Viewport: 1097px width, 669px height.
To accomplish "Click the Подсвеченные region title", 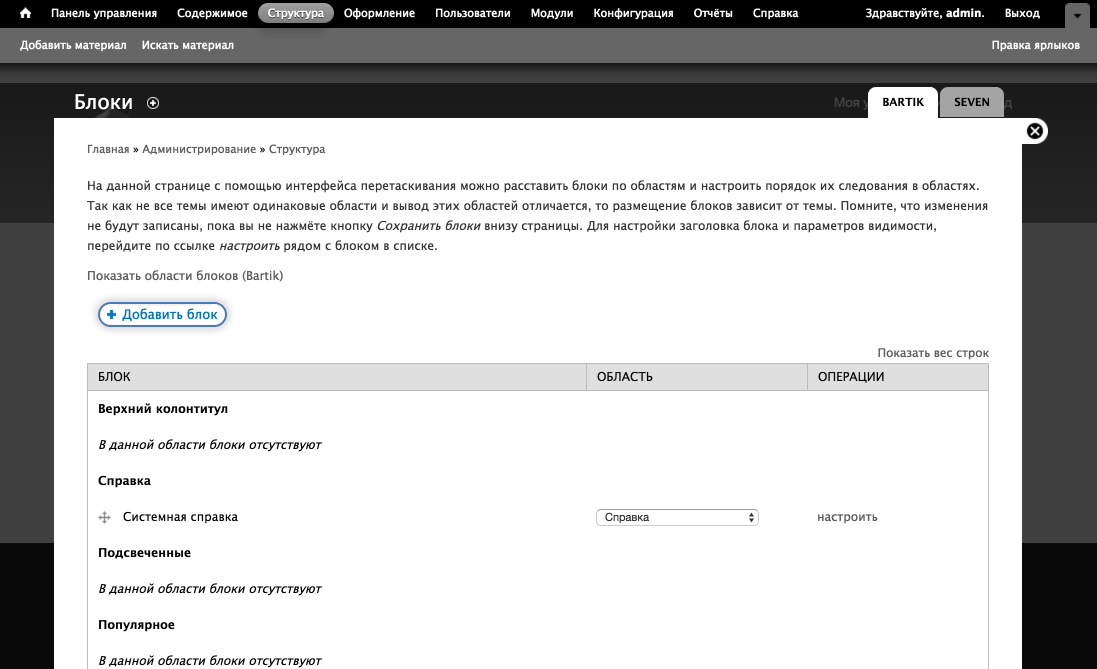I will pos(144,553).
